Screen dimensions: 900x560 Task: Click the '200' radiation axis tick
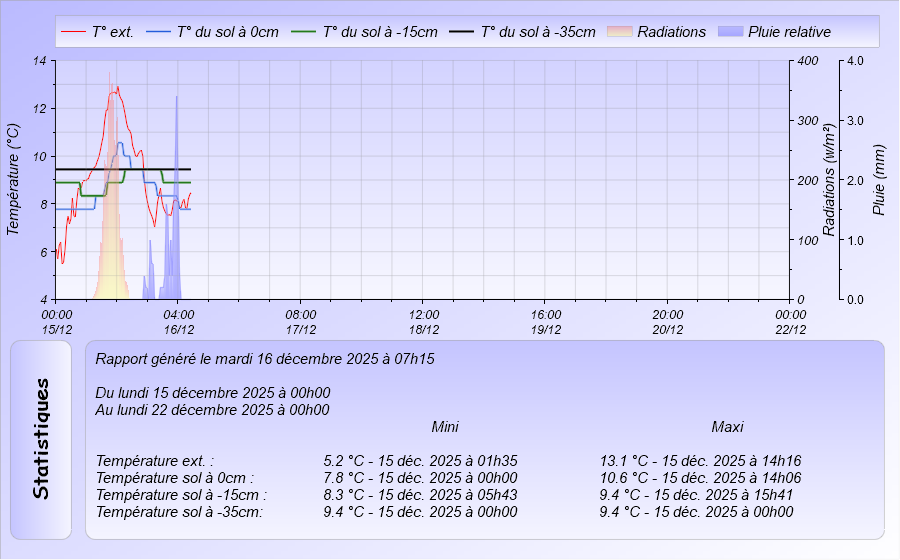(808, 180)
